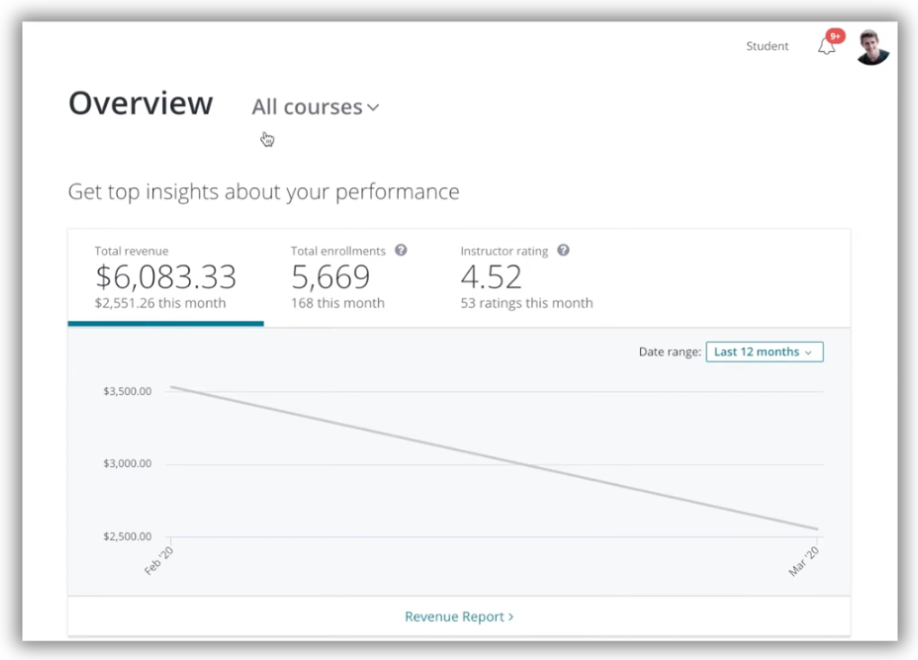
Task: Click the Feb '20 chart data point
Action: click(171, 387)
